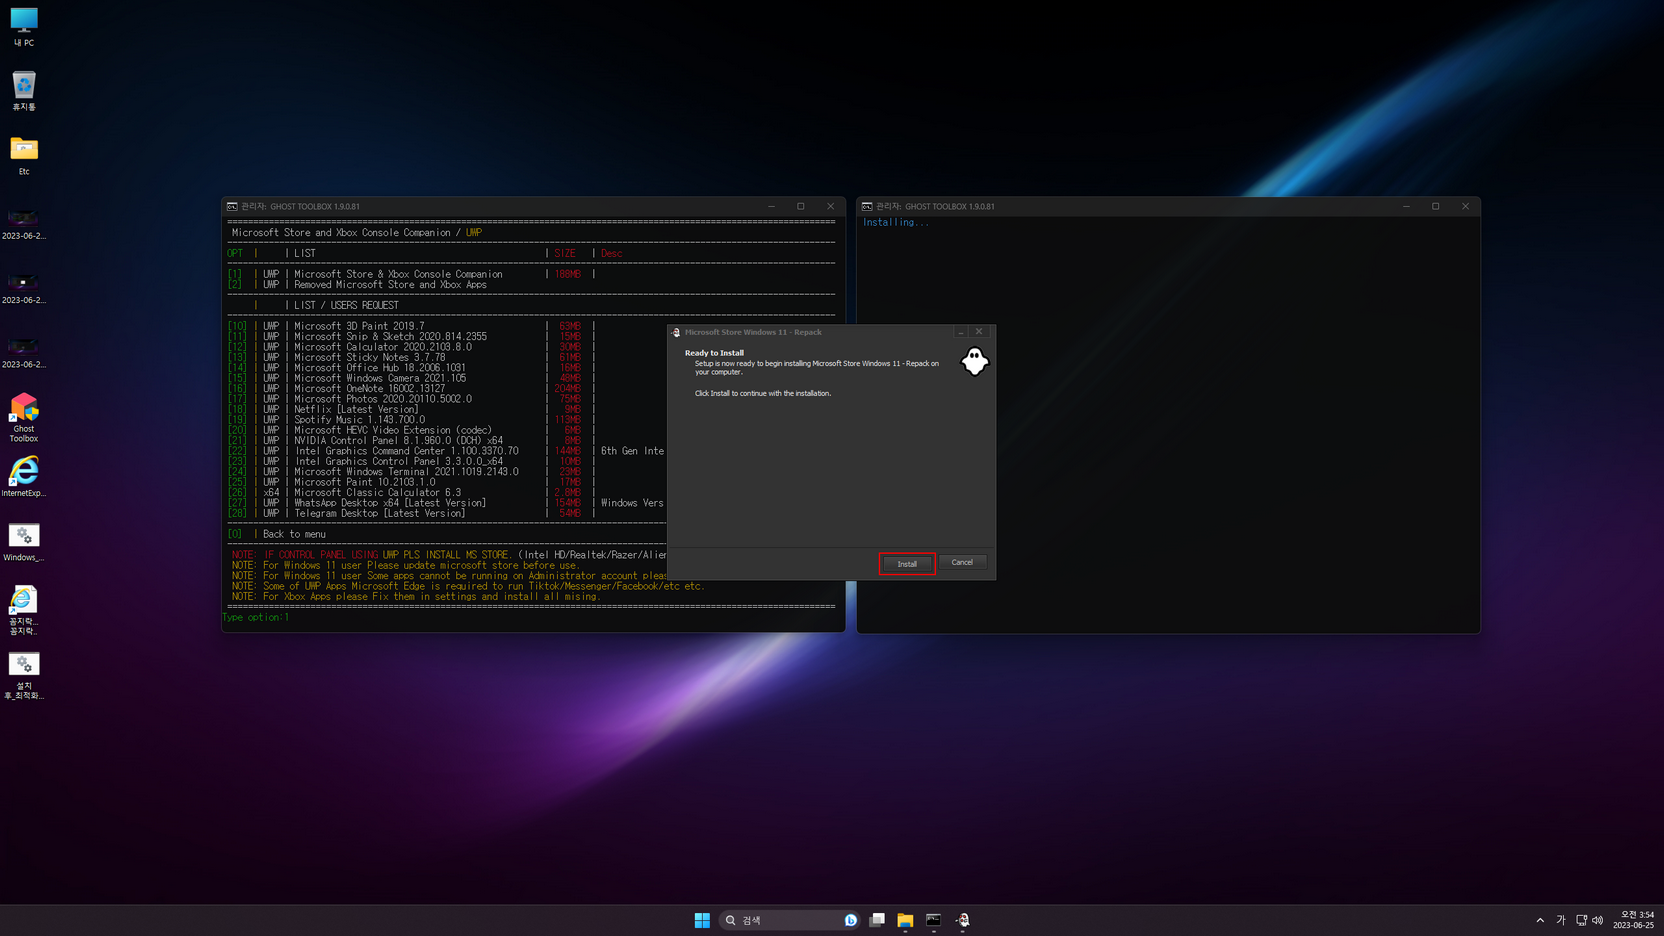Select the 설치 후_최적화 desktop icon

[x=24, y=676]
